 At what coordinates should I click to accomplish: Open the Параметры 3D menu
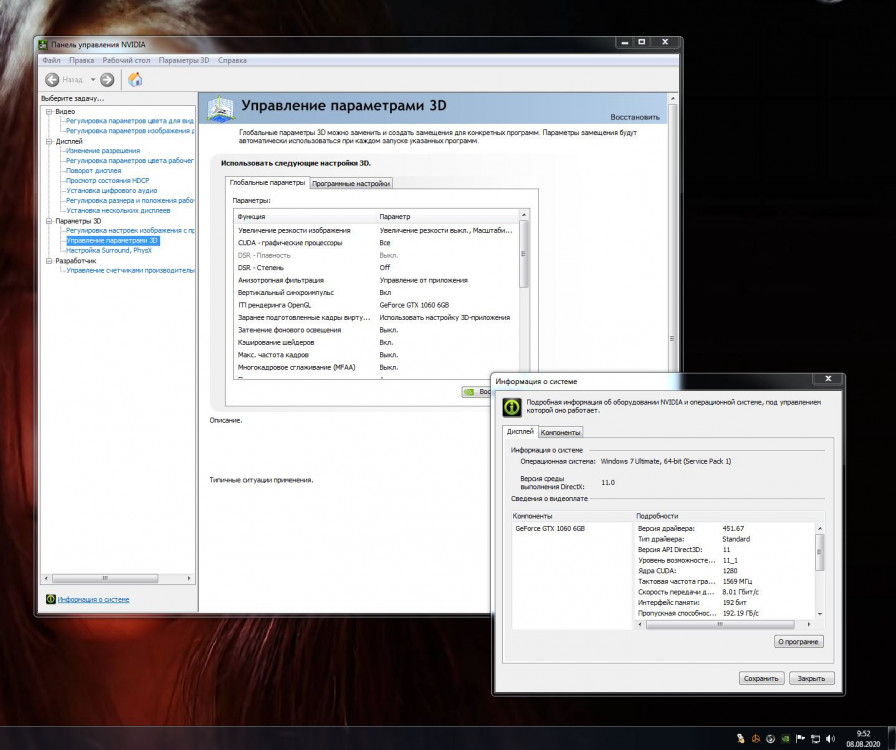(x=184, y=61)
